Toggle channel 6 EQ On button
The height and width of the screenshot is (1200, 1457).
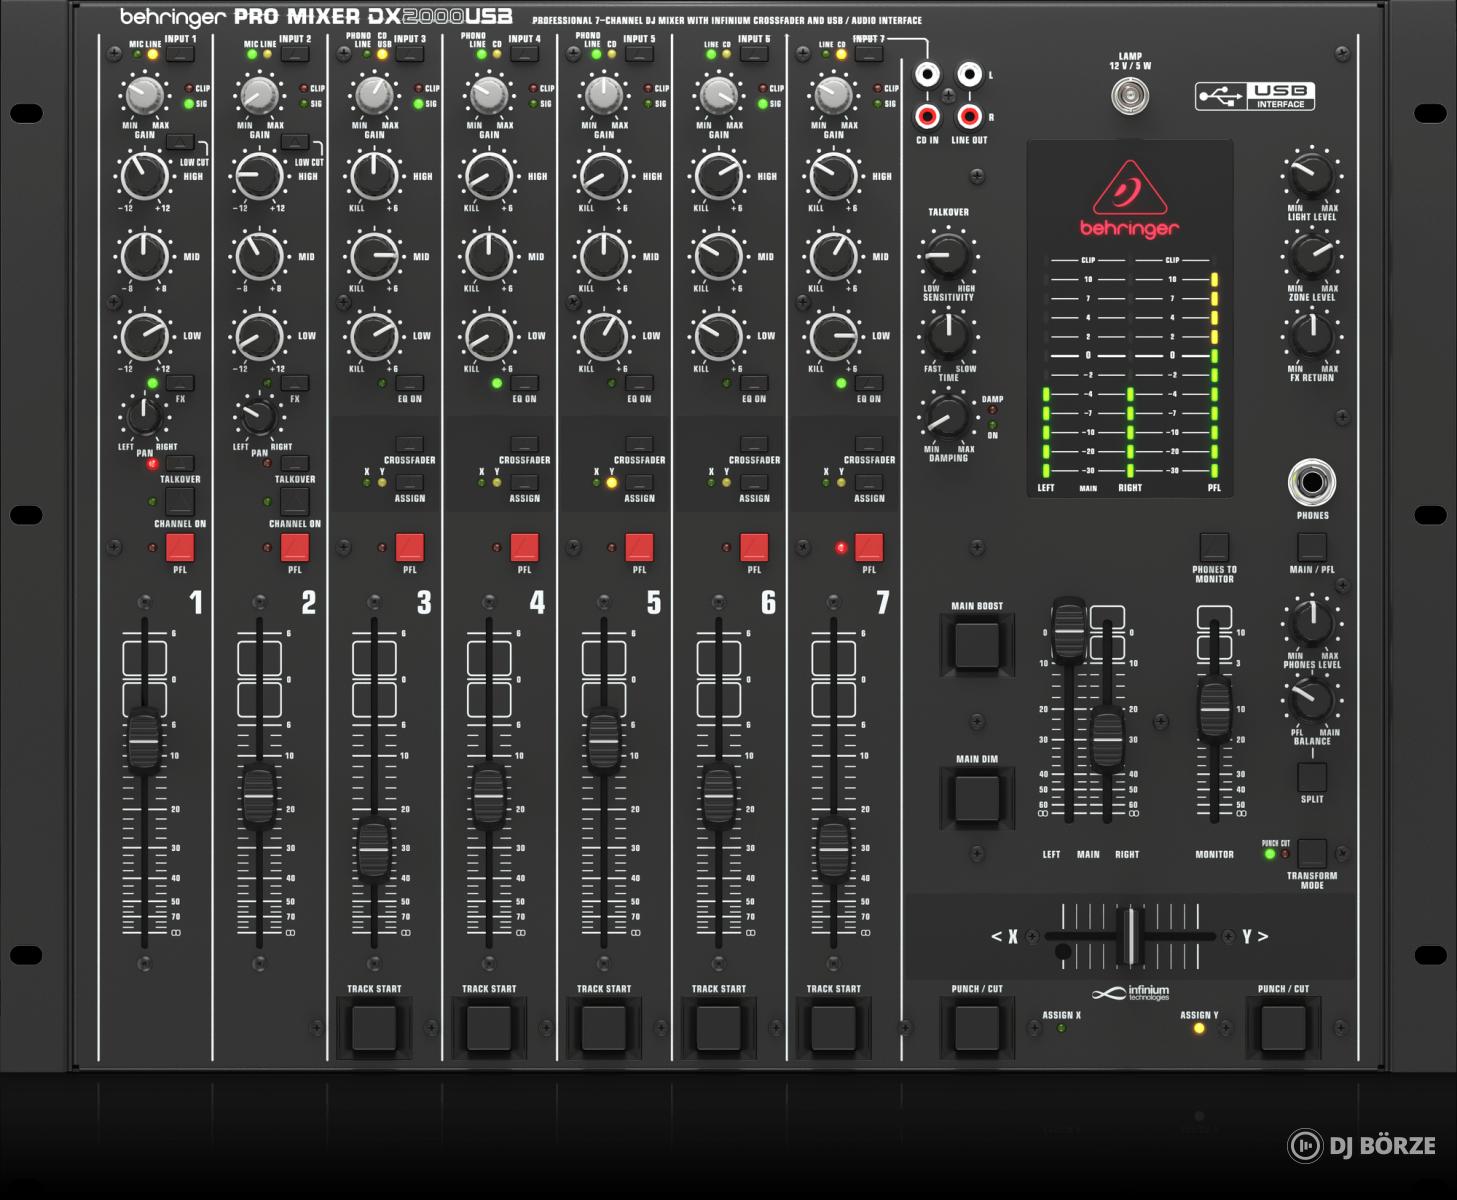point(754,383)
